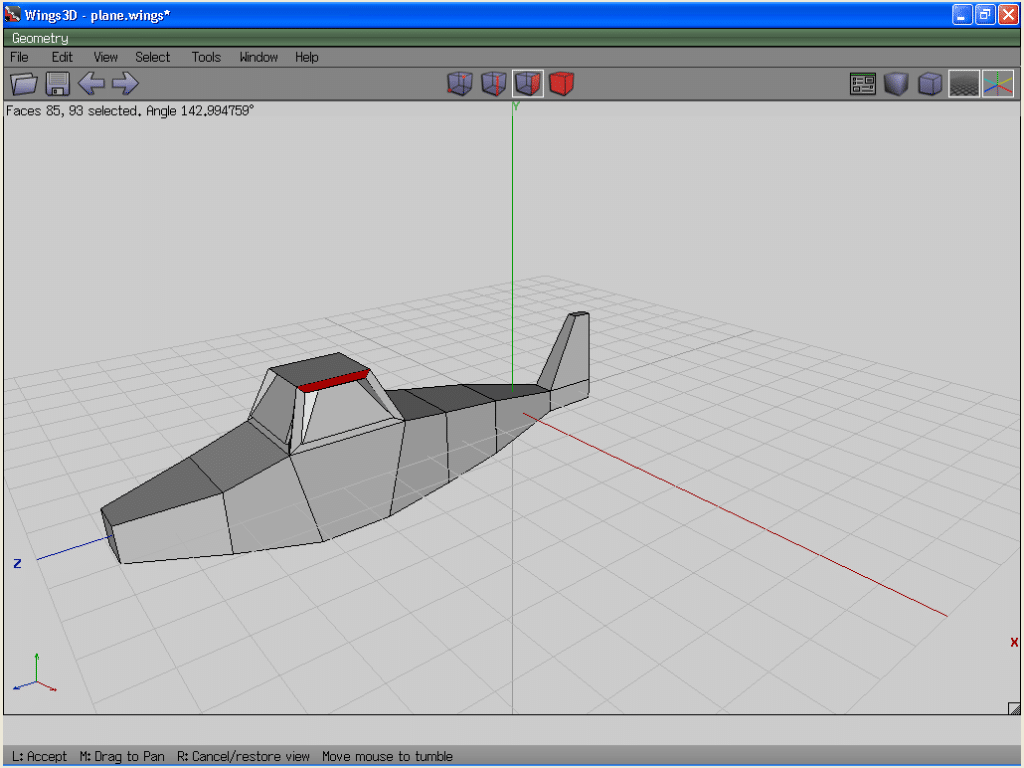This screenshot has height=768, width=1024.
Task: Open the Edit menu
Action: [62, 57]
